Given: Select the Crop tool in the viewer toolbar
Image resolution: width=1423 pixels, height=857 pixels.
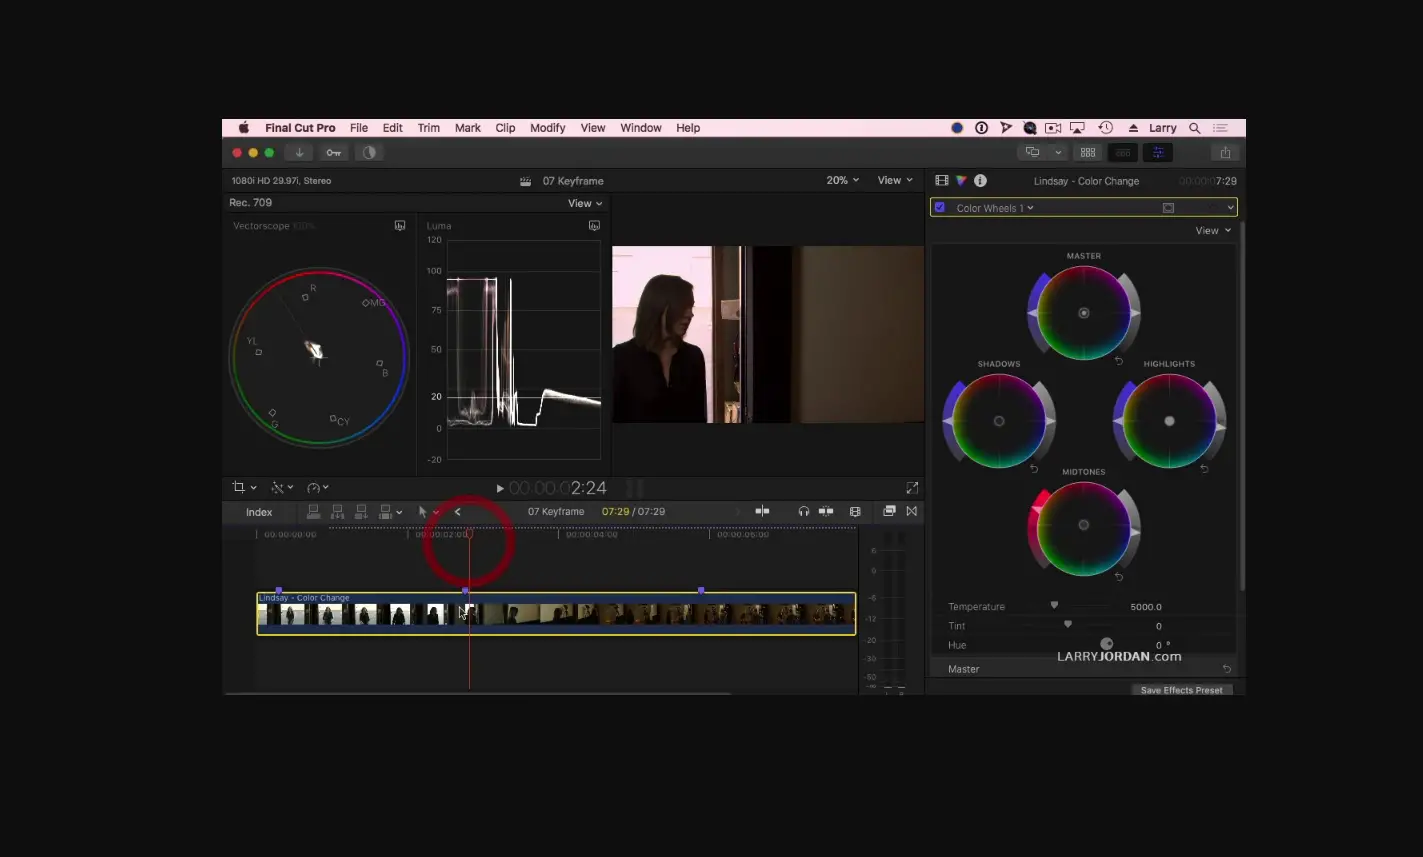Looking at the screenshot, I should tap(241, 487).
